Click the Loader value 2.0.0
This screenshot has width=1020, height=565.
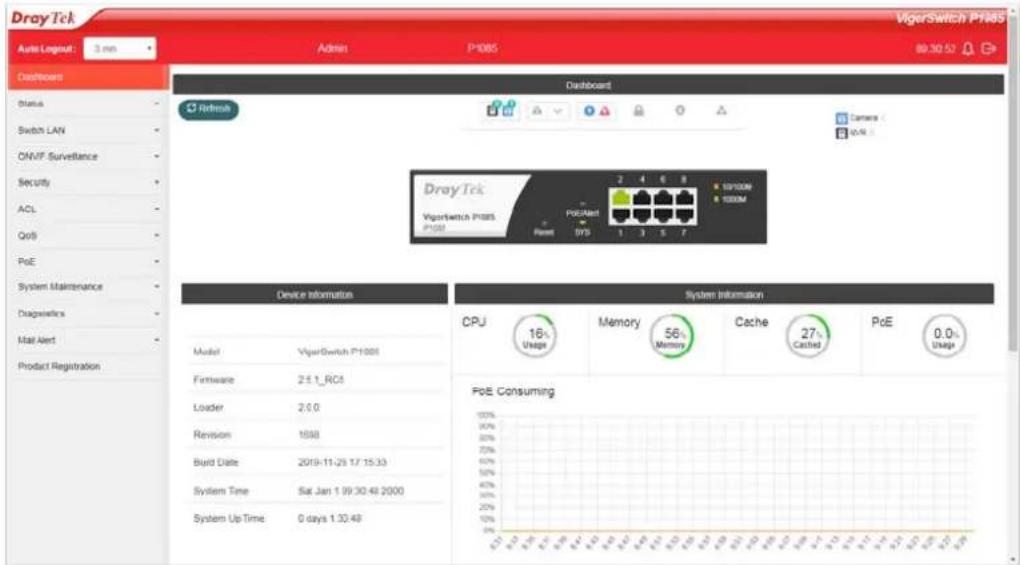(x=308, y=408)
